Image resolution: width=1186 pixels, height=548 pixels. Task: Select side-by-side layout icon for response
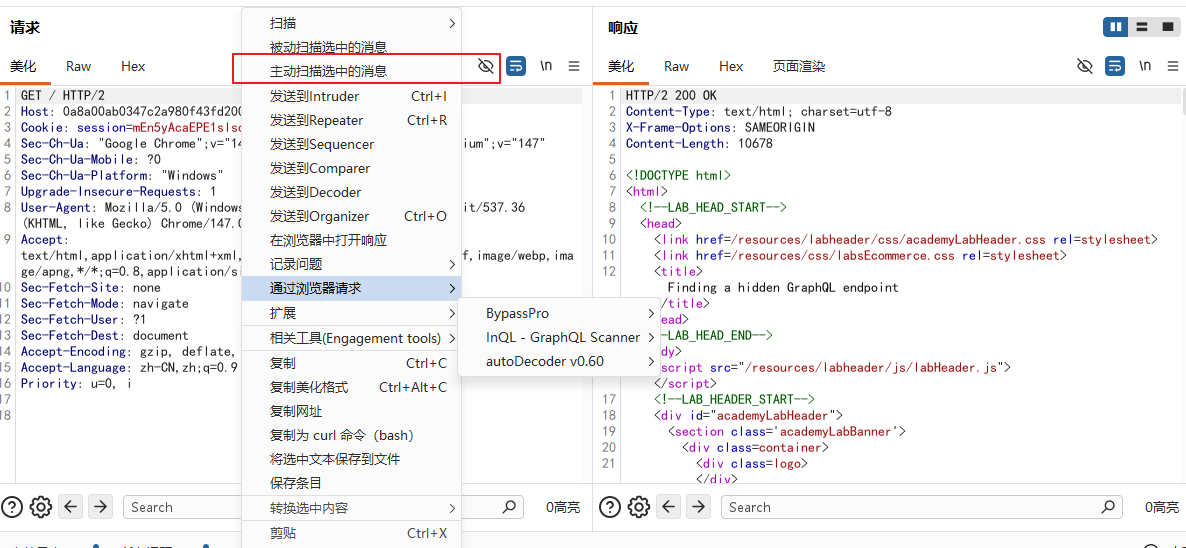[x=1115, y=27]
